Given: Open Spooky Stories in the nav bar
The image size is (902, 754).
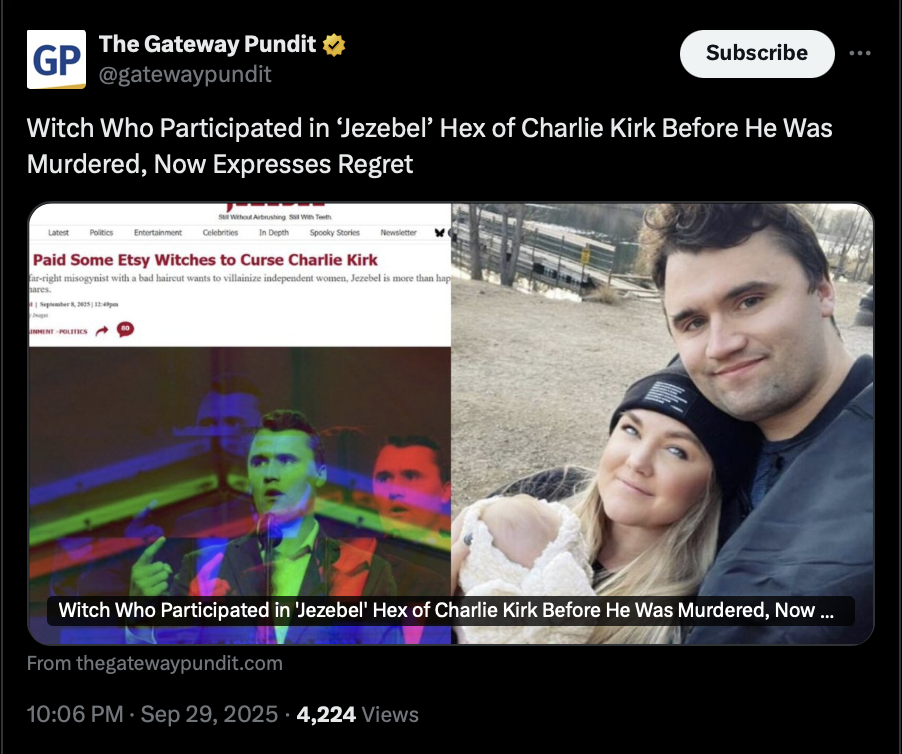Looking at the screenshot, I should 334,232.
